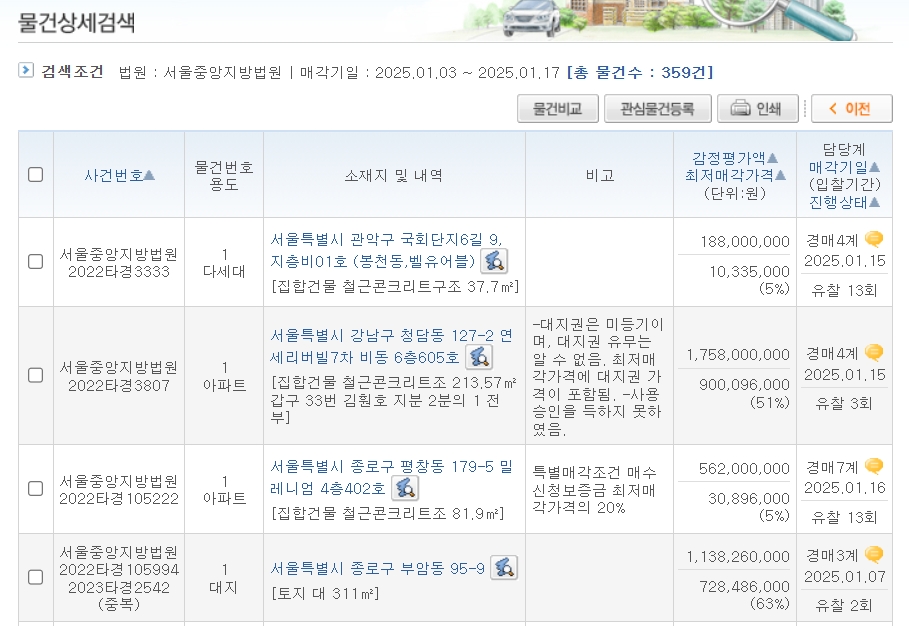Open map icon for 평창동 179-5 밀레니엄 property
Image resolution: width=909 pixels, height=626 pixels.
click(x=405, y=488)
